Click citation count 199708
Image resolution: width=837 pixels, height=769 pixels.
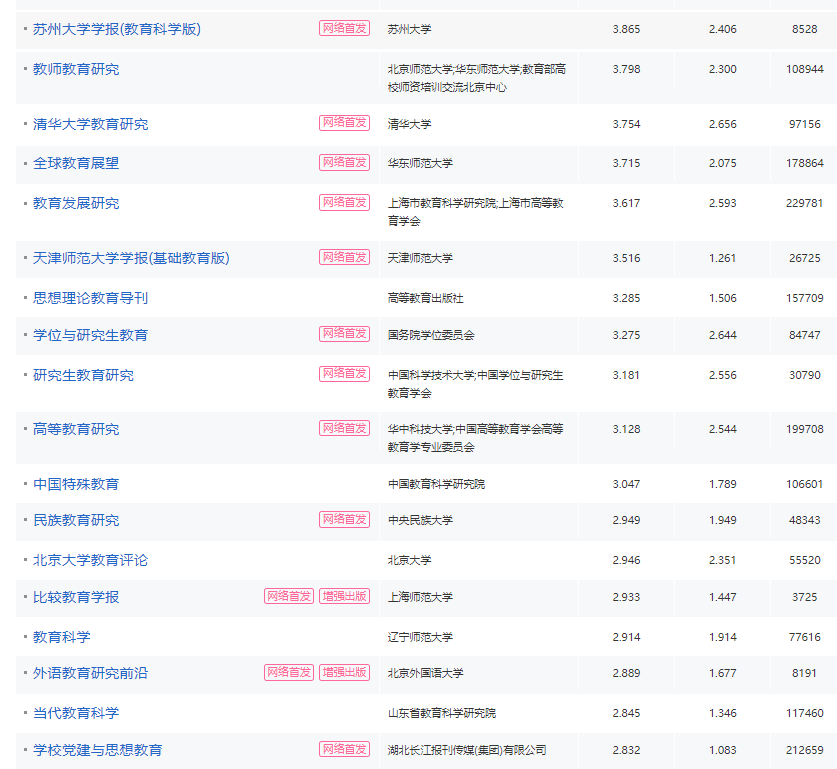tap(804, 429)
